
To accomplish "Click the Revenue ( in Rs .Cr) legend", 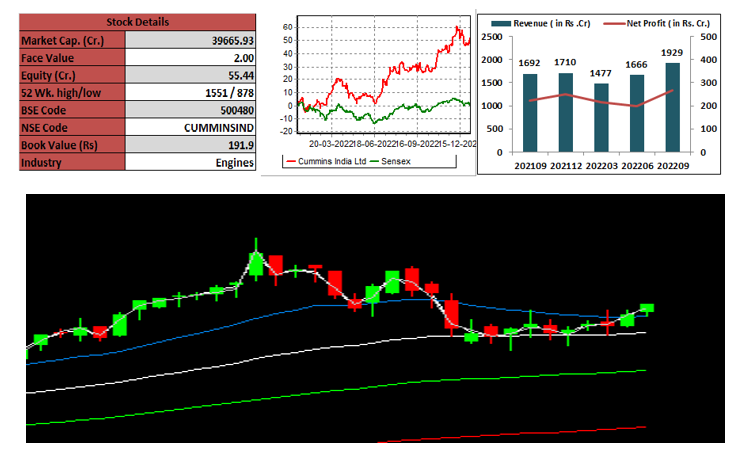I will point(540,24).
